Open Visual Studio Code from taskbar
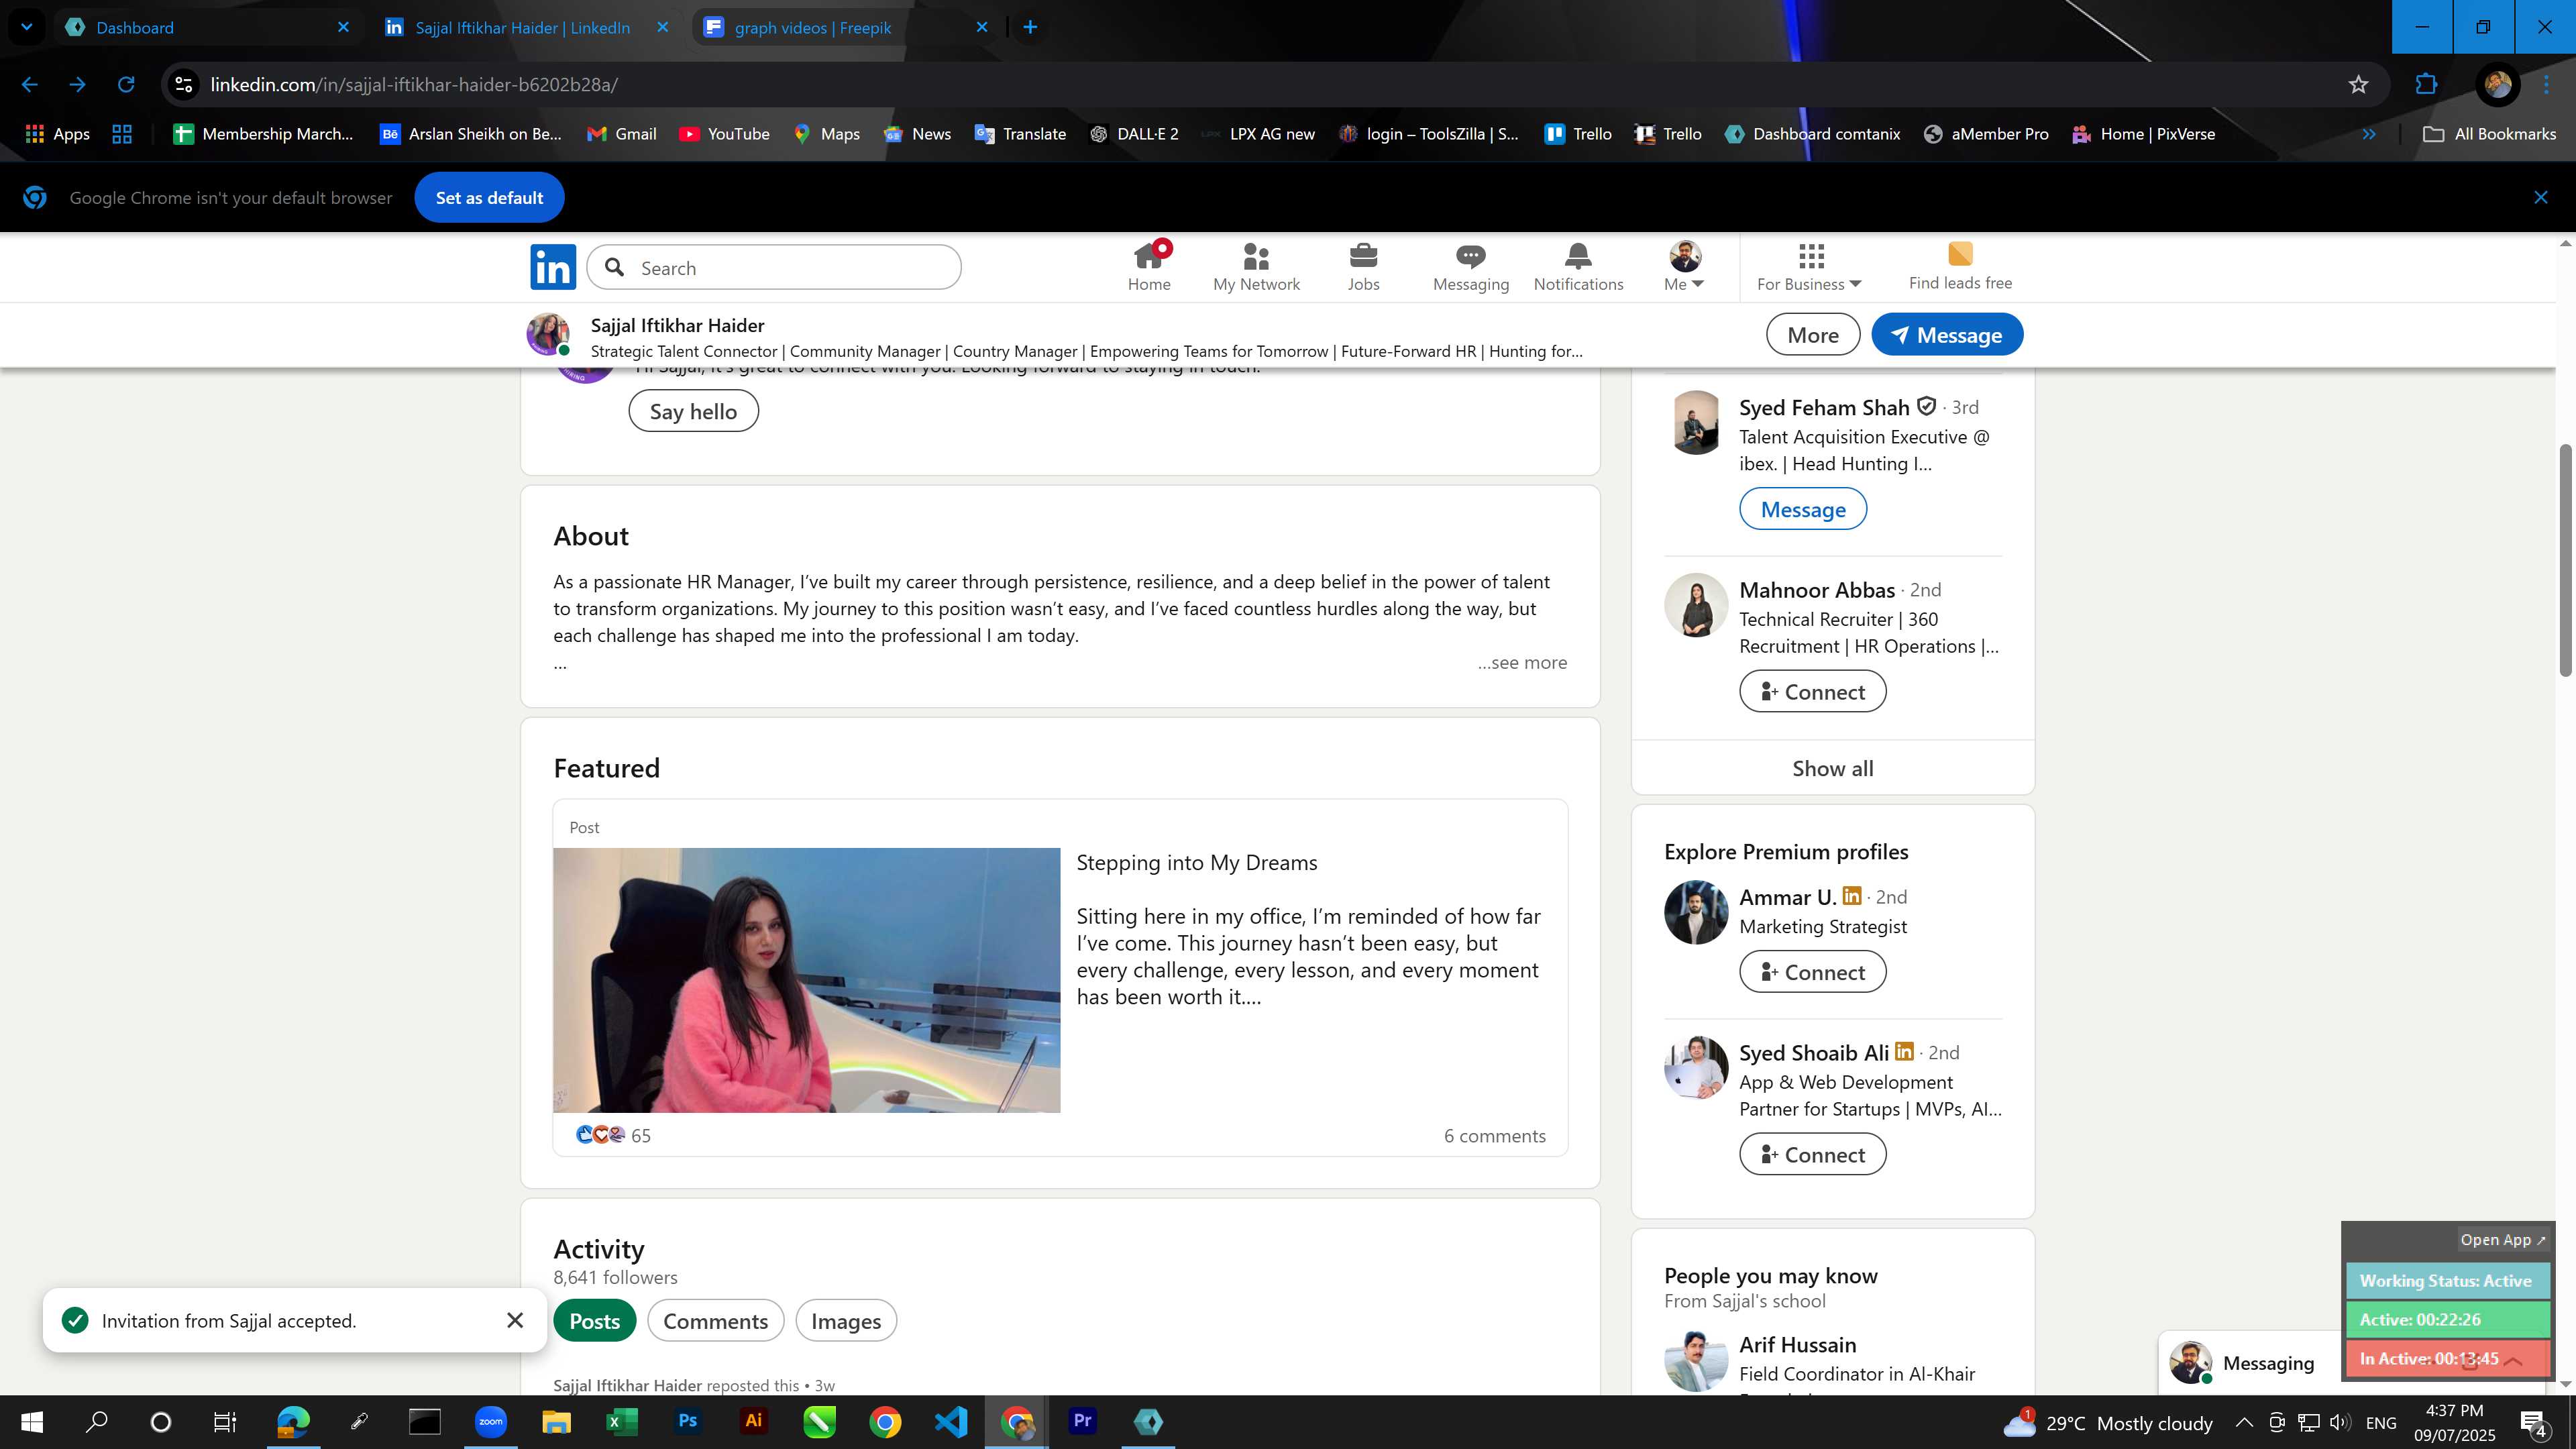2576x1449 pixels. click(950, 1421)
